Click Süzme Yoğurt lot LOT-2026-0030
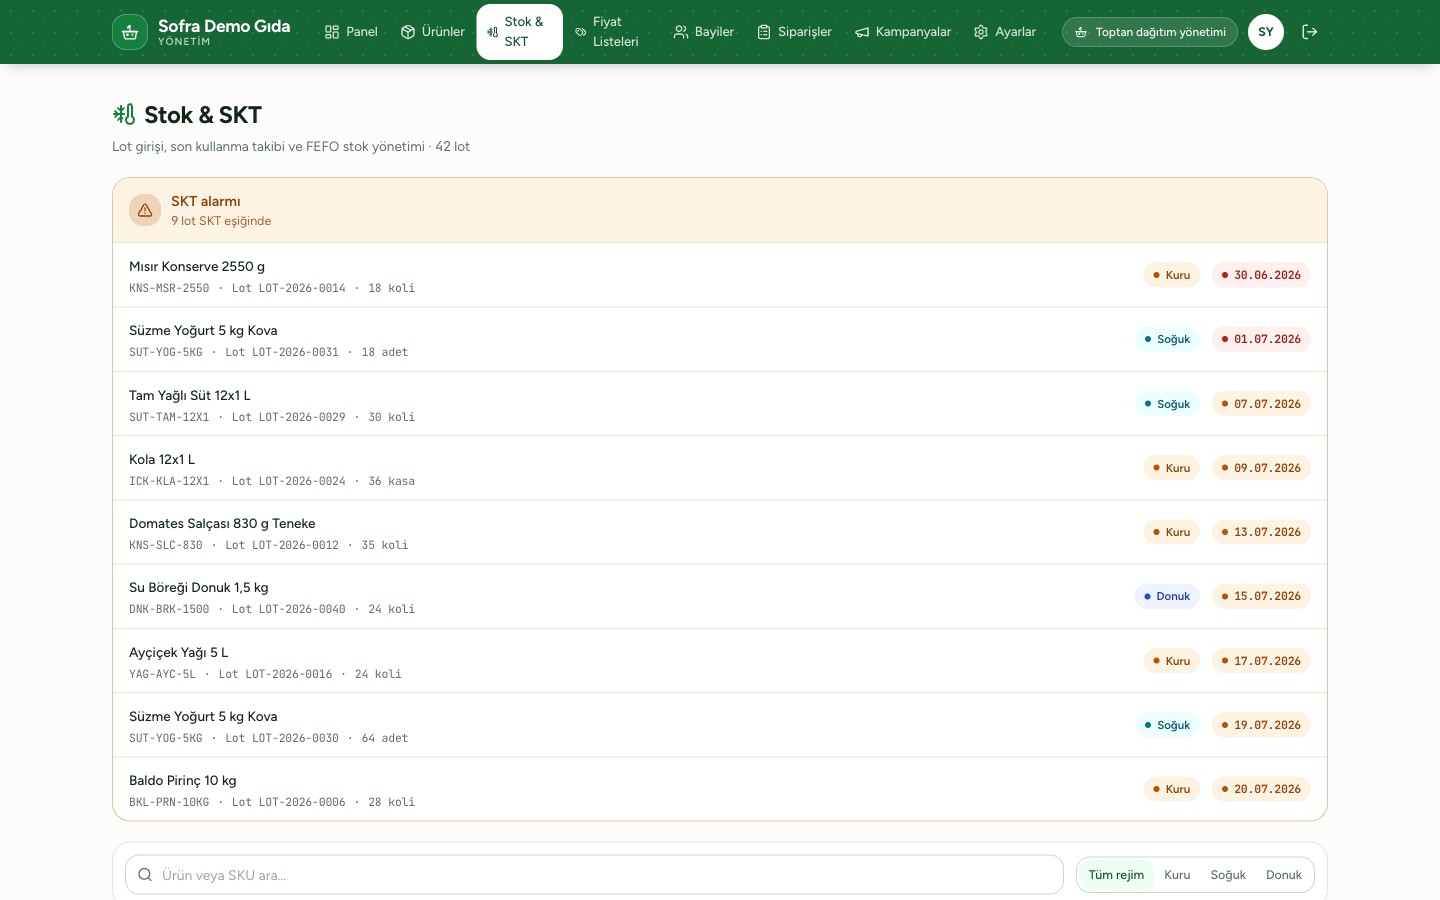The image size is (1440, 900). 720,725
